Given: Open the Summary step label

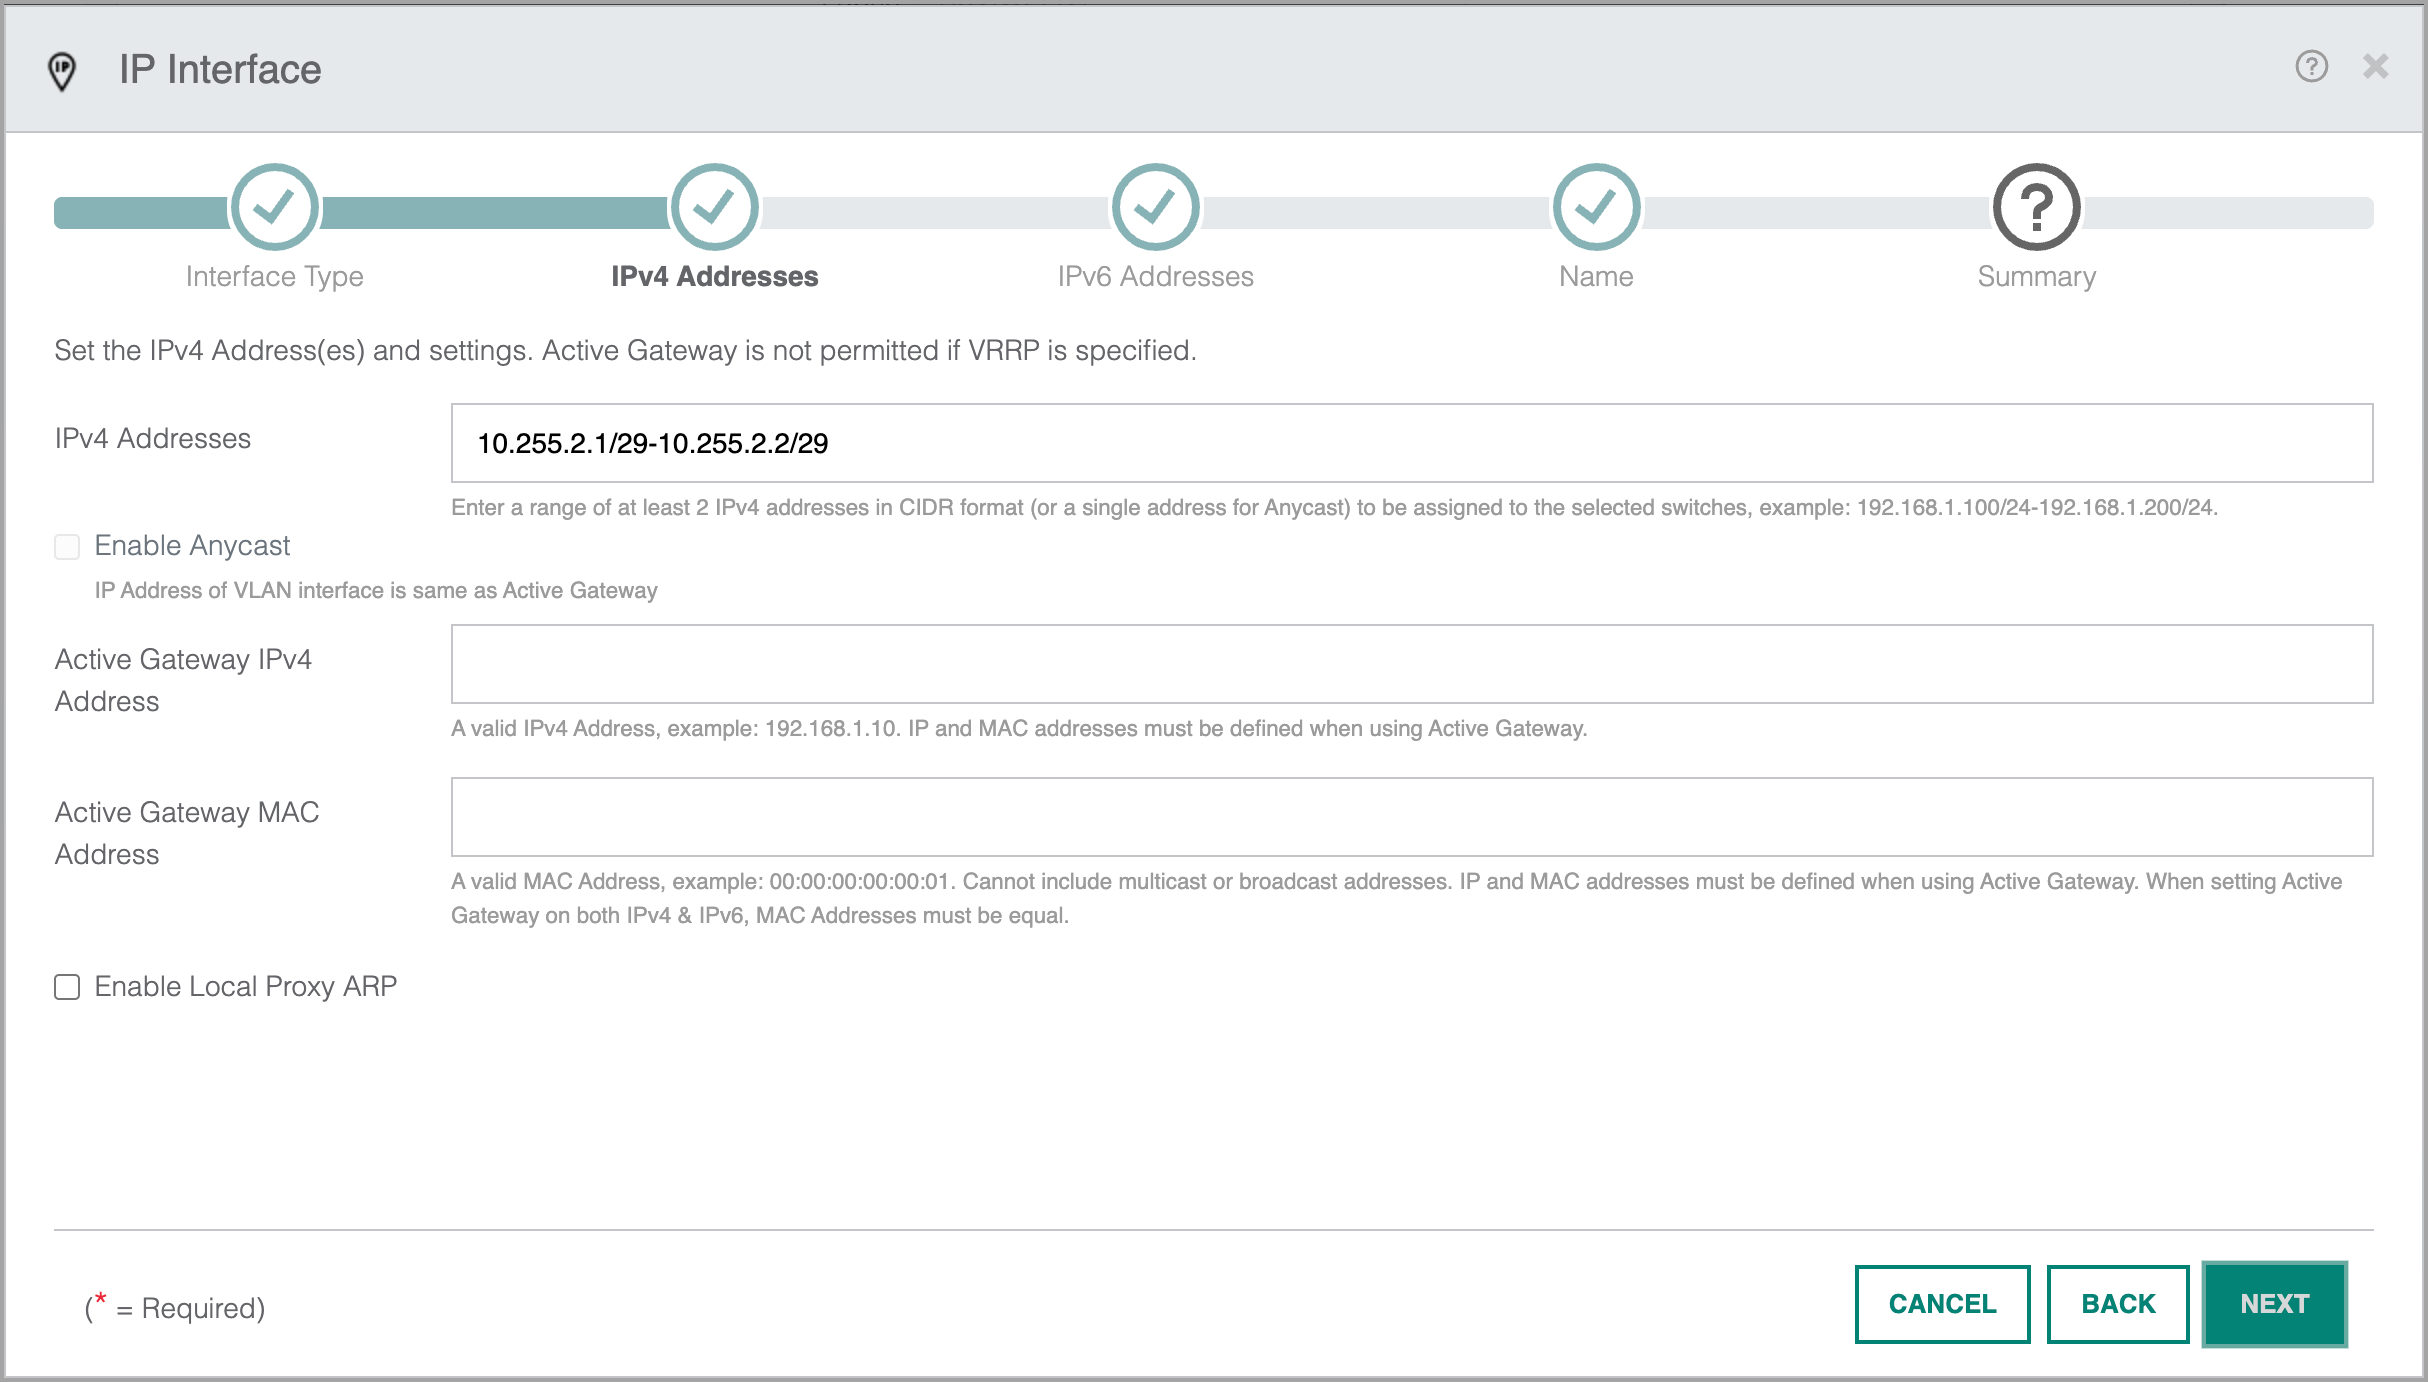Looking at the screenshot, I should pos(2037,277).
